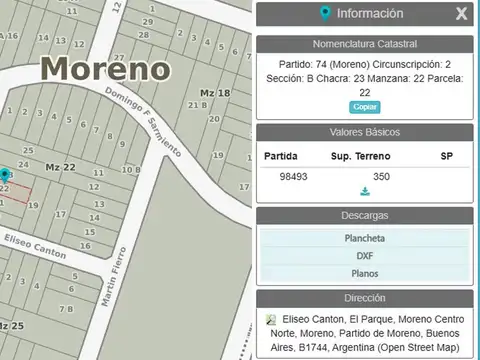Download the DXF file
The height and width of the screenshot is (360, 480).
click(x=365, y=256)
